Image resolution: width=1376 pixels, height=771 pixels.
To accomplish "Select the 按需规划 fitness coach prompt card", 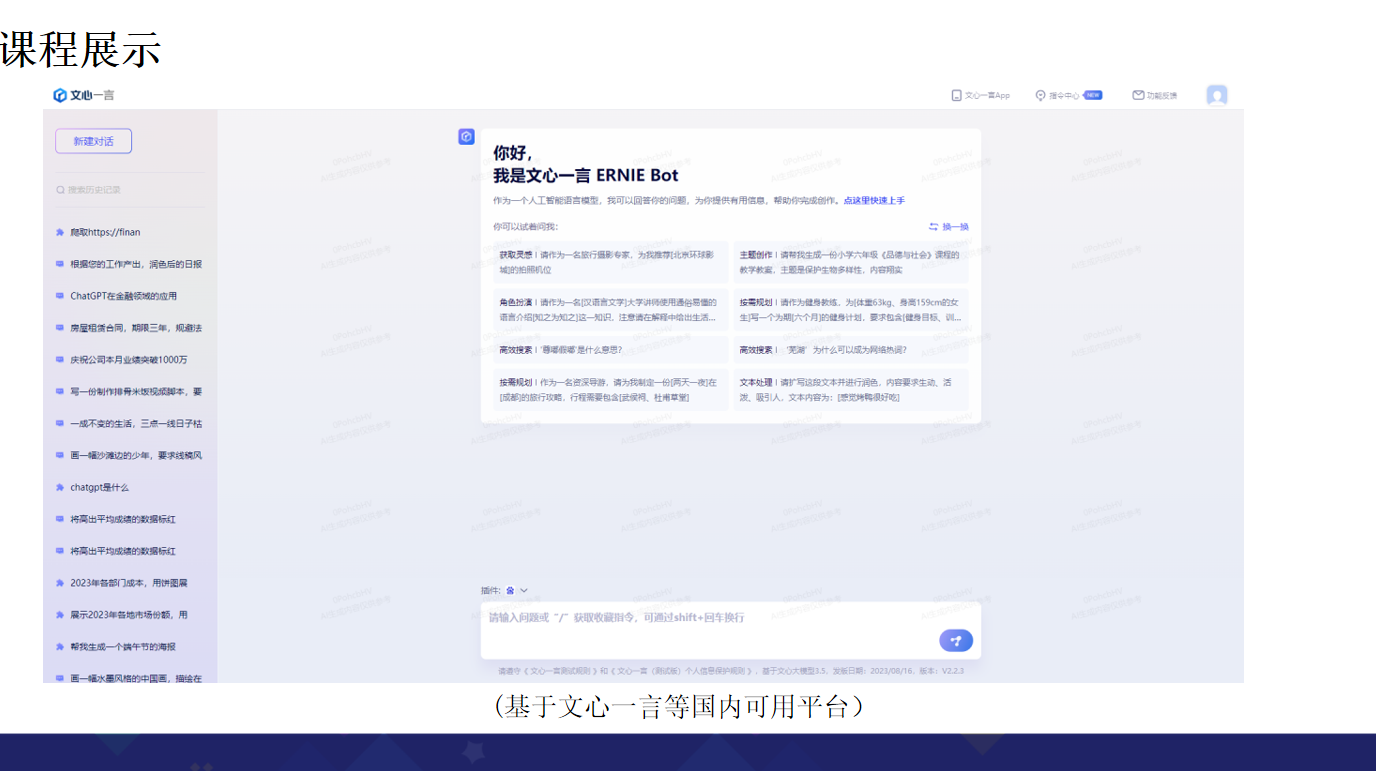I will pos(850,309).
